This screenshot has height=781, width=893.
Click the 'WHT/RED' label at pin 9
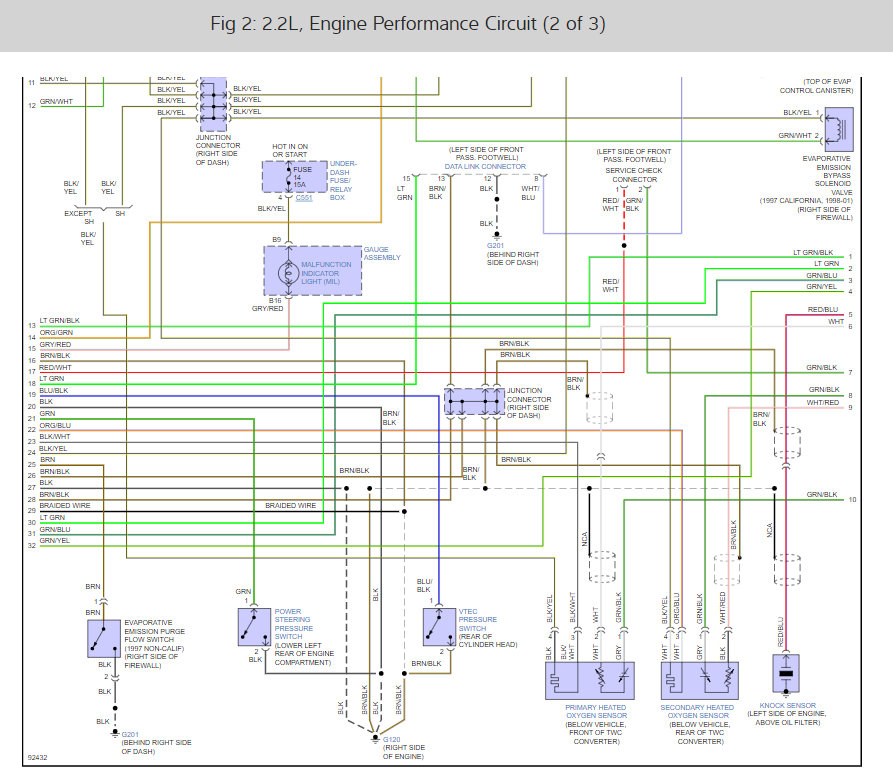(822, 402)
